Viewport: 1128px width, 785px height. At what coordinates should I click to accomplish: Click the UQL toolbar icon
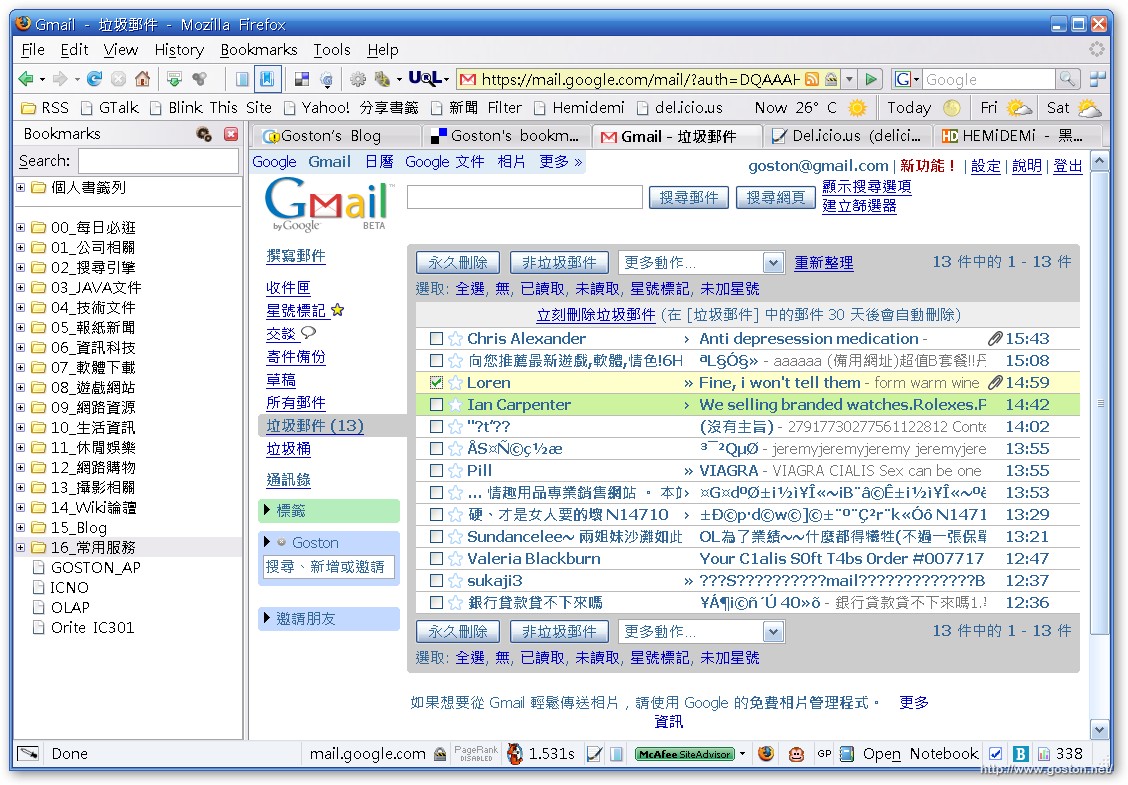(424, 78)
